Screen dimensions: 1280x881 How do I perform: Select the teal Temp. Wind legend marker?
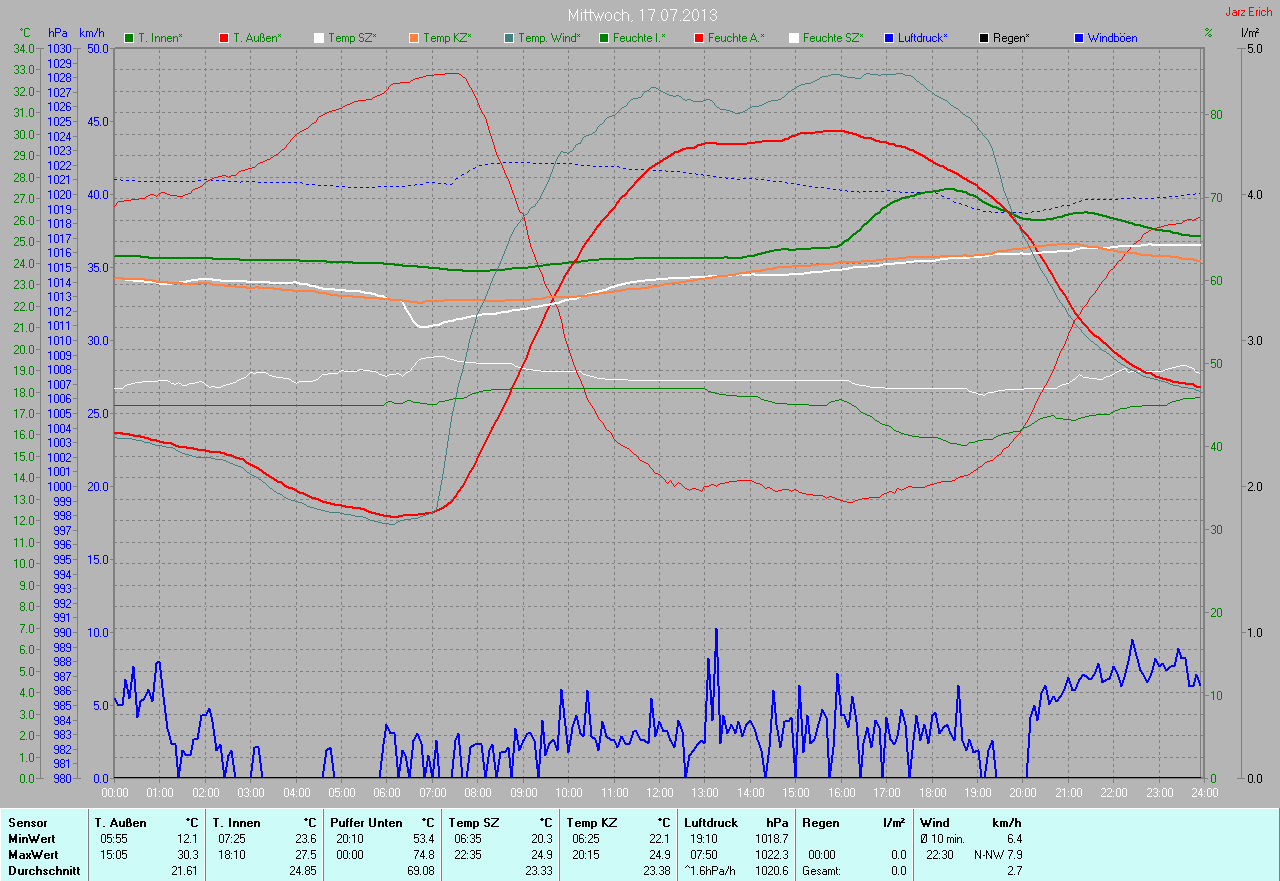(x=509, y=38)
